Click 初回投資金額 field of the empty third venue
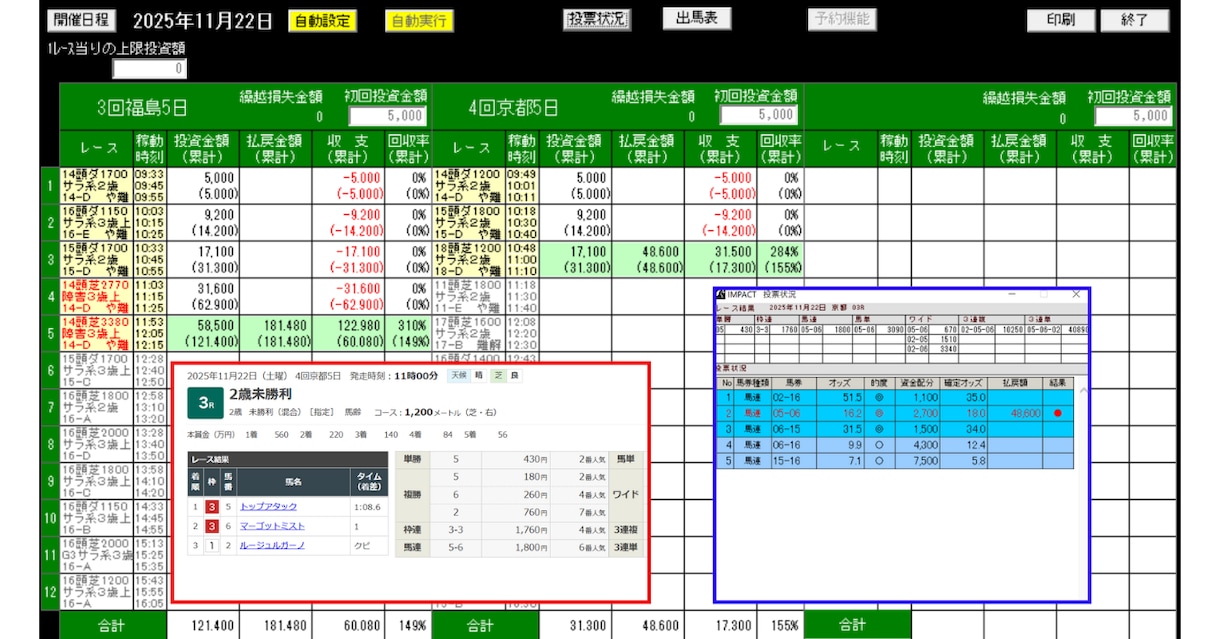The image size is (1220, 639). click(x=1135, y=115)
